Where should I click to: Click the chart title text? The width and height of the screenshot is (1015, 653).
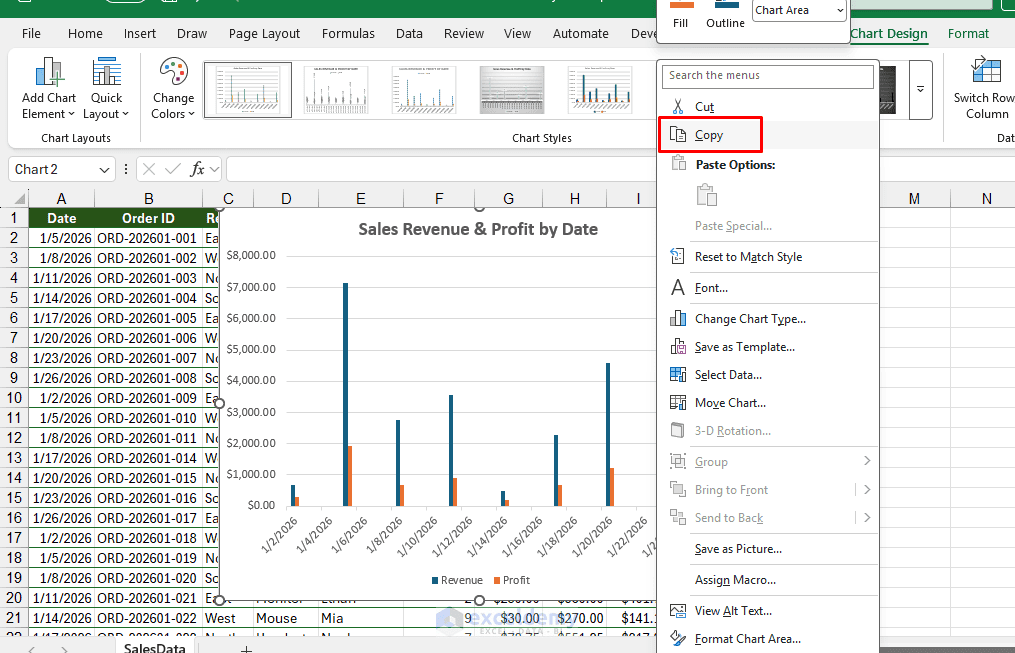click(x=478, y=229)
